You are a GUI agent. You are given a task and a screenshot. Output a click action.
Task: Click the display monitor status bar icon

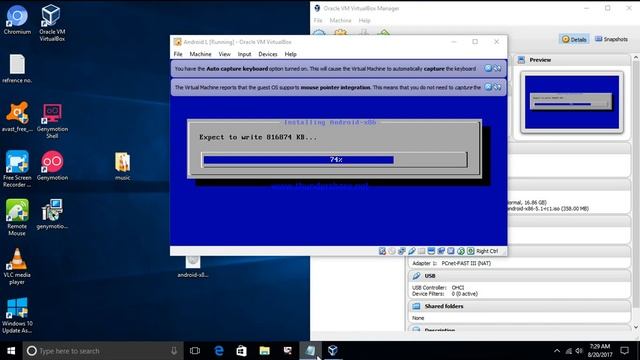(431, 251)
